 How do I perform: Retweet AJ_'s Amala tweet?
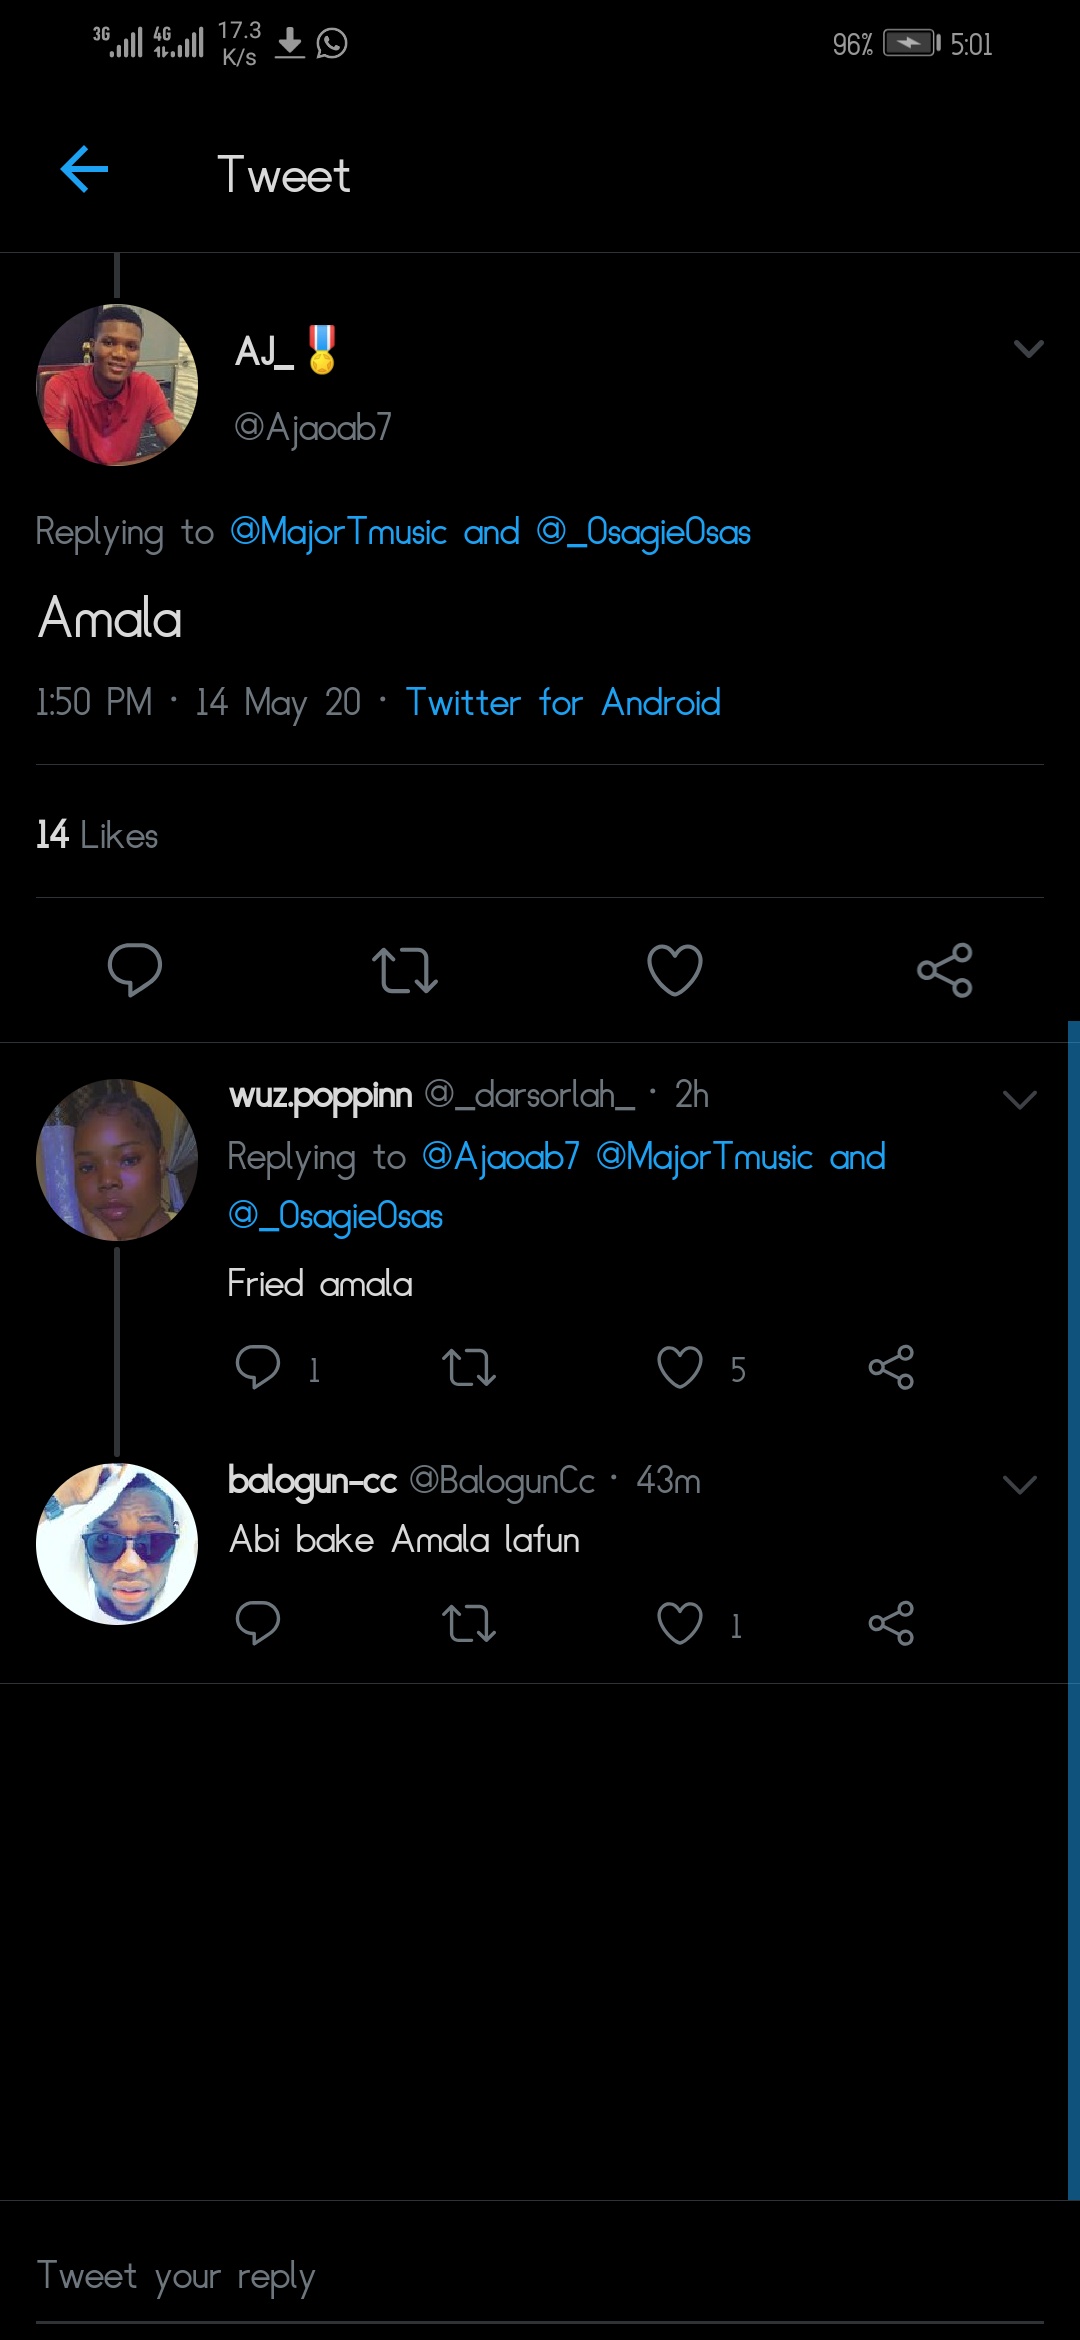click(405, 970)
